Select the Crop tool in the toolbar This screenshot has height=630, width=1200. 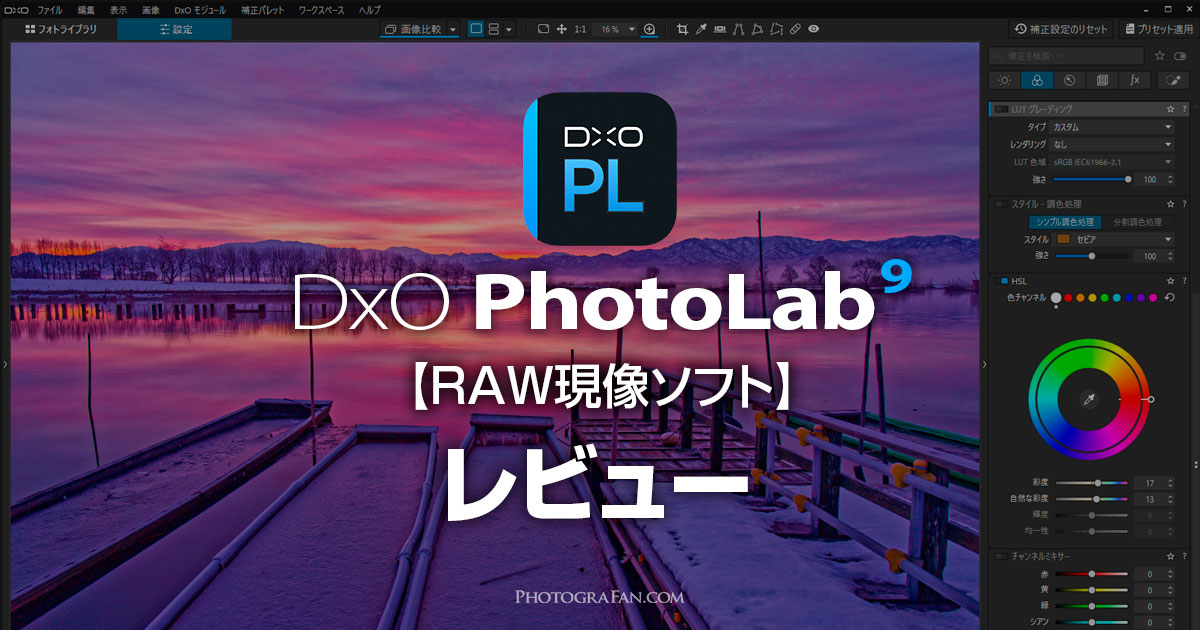coord(682,29)
